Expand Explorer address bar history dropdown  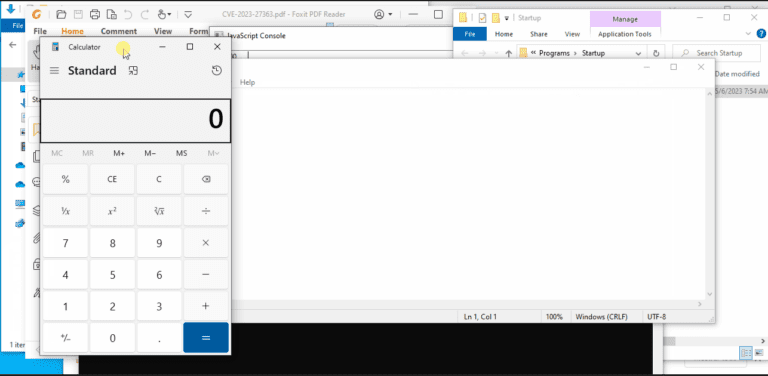coord(638,53)
